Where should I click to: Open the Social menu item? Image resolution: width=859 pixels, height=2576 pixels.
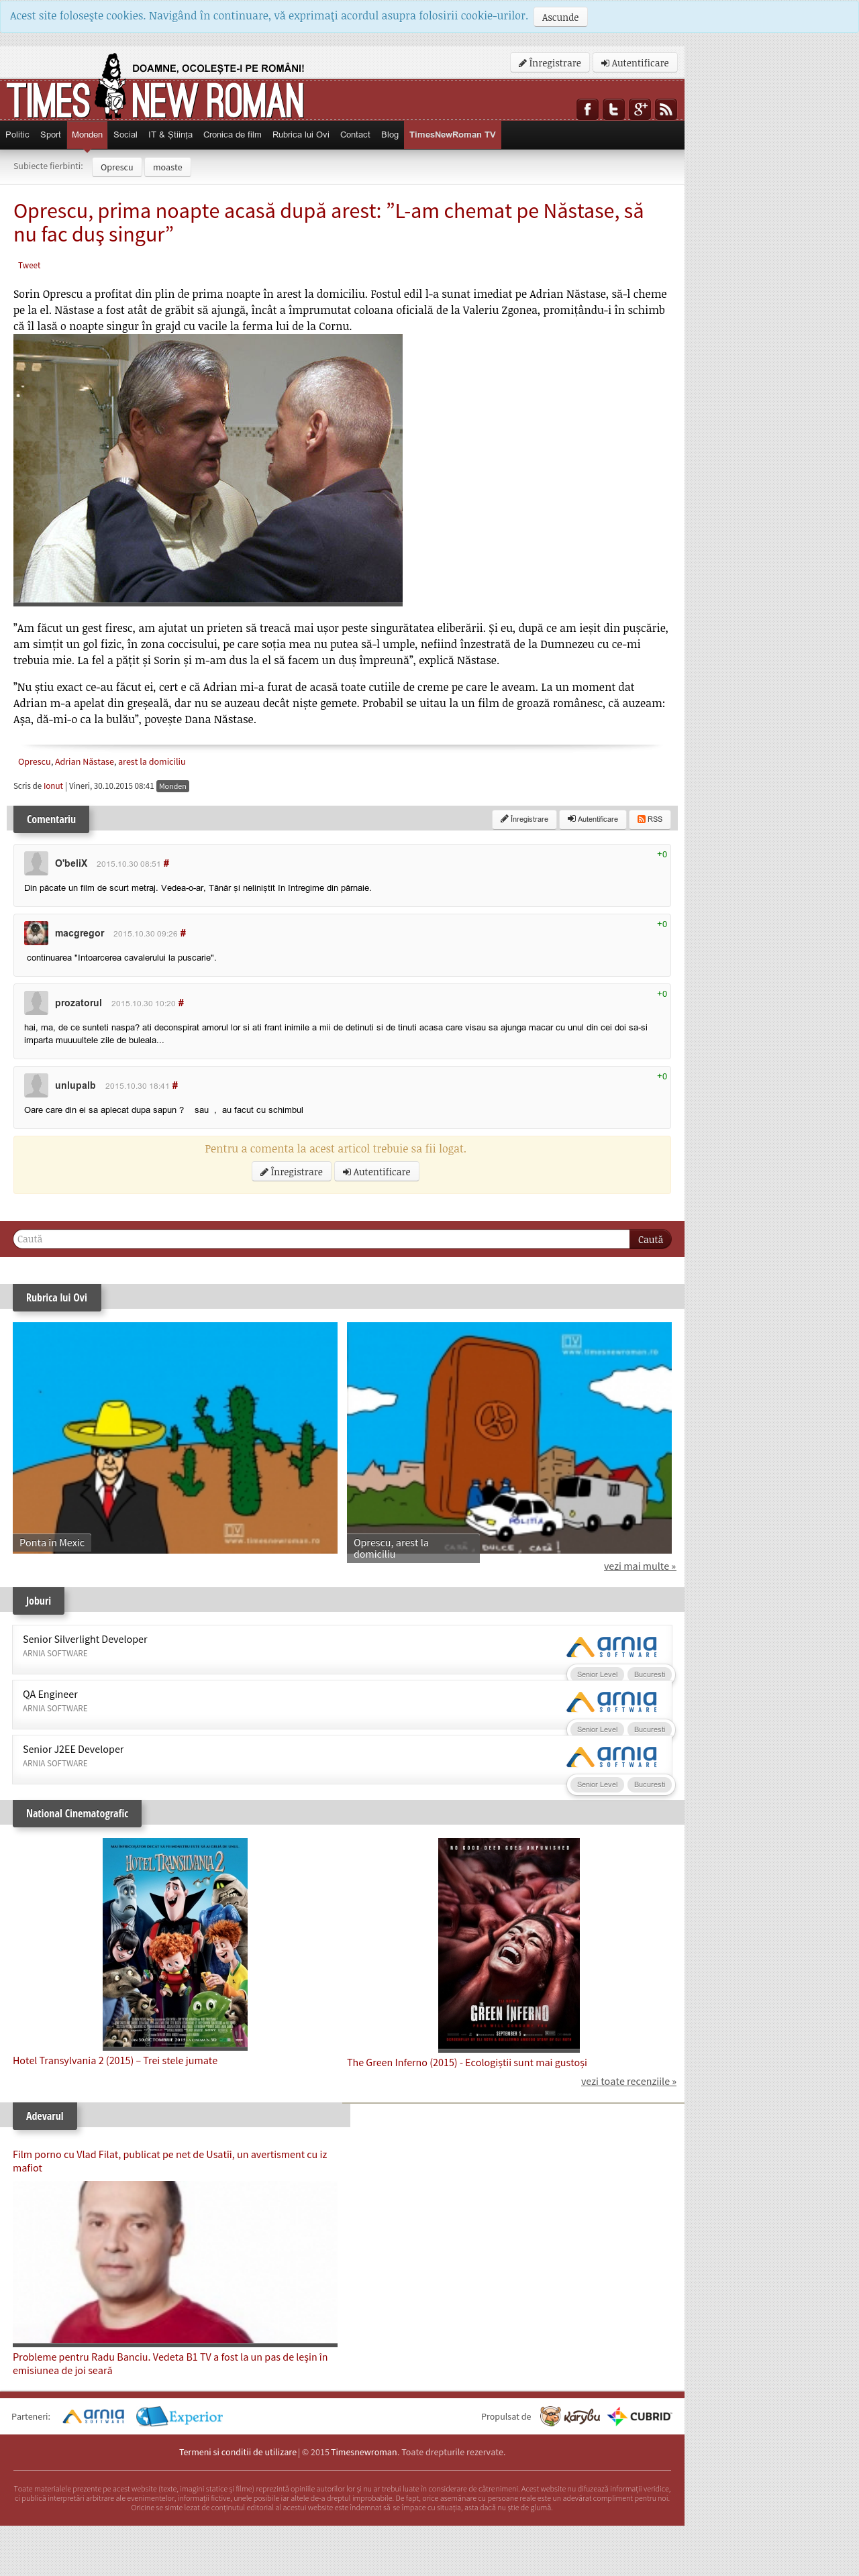125,135
